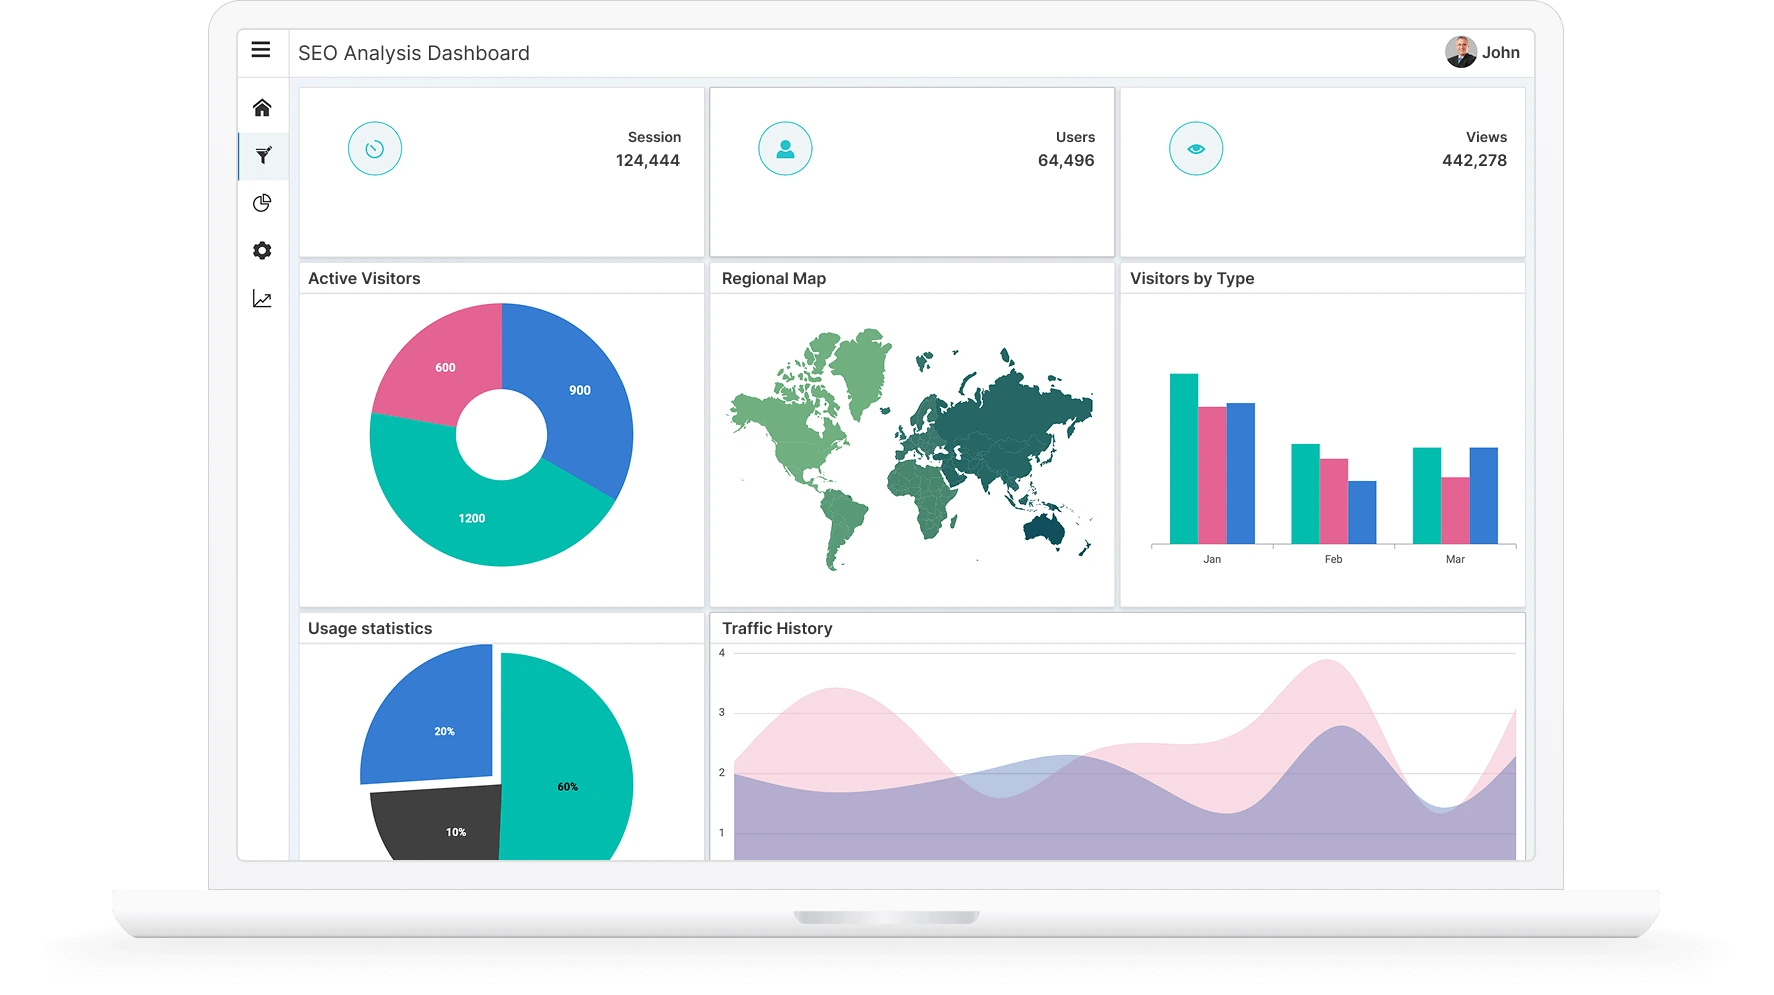1774x995 pixels.
Task: Click the filter tool icon in sidebar
Action: pyautogui.click(x=262, y=155)
